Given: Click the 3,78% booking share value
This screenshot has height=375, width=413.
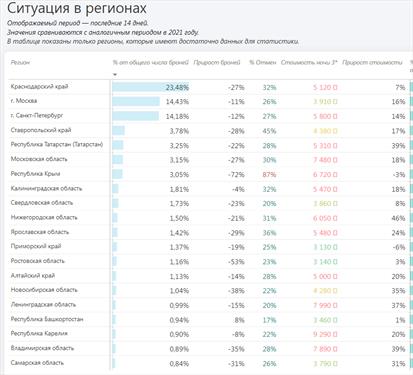Looking at the screenshot, I should [179, 131].
